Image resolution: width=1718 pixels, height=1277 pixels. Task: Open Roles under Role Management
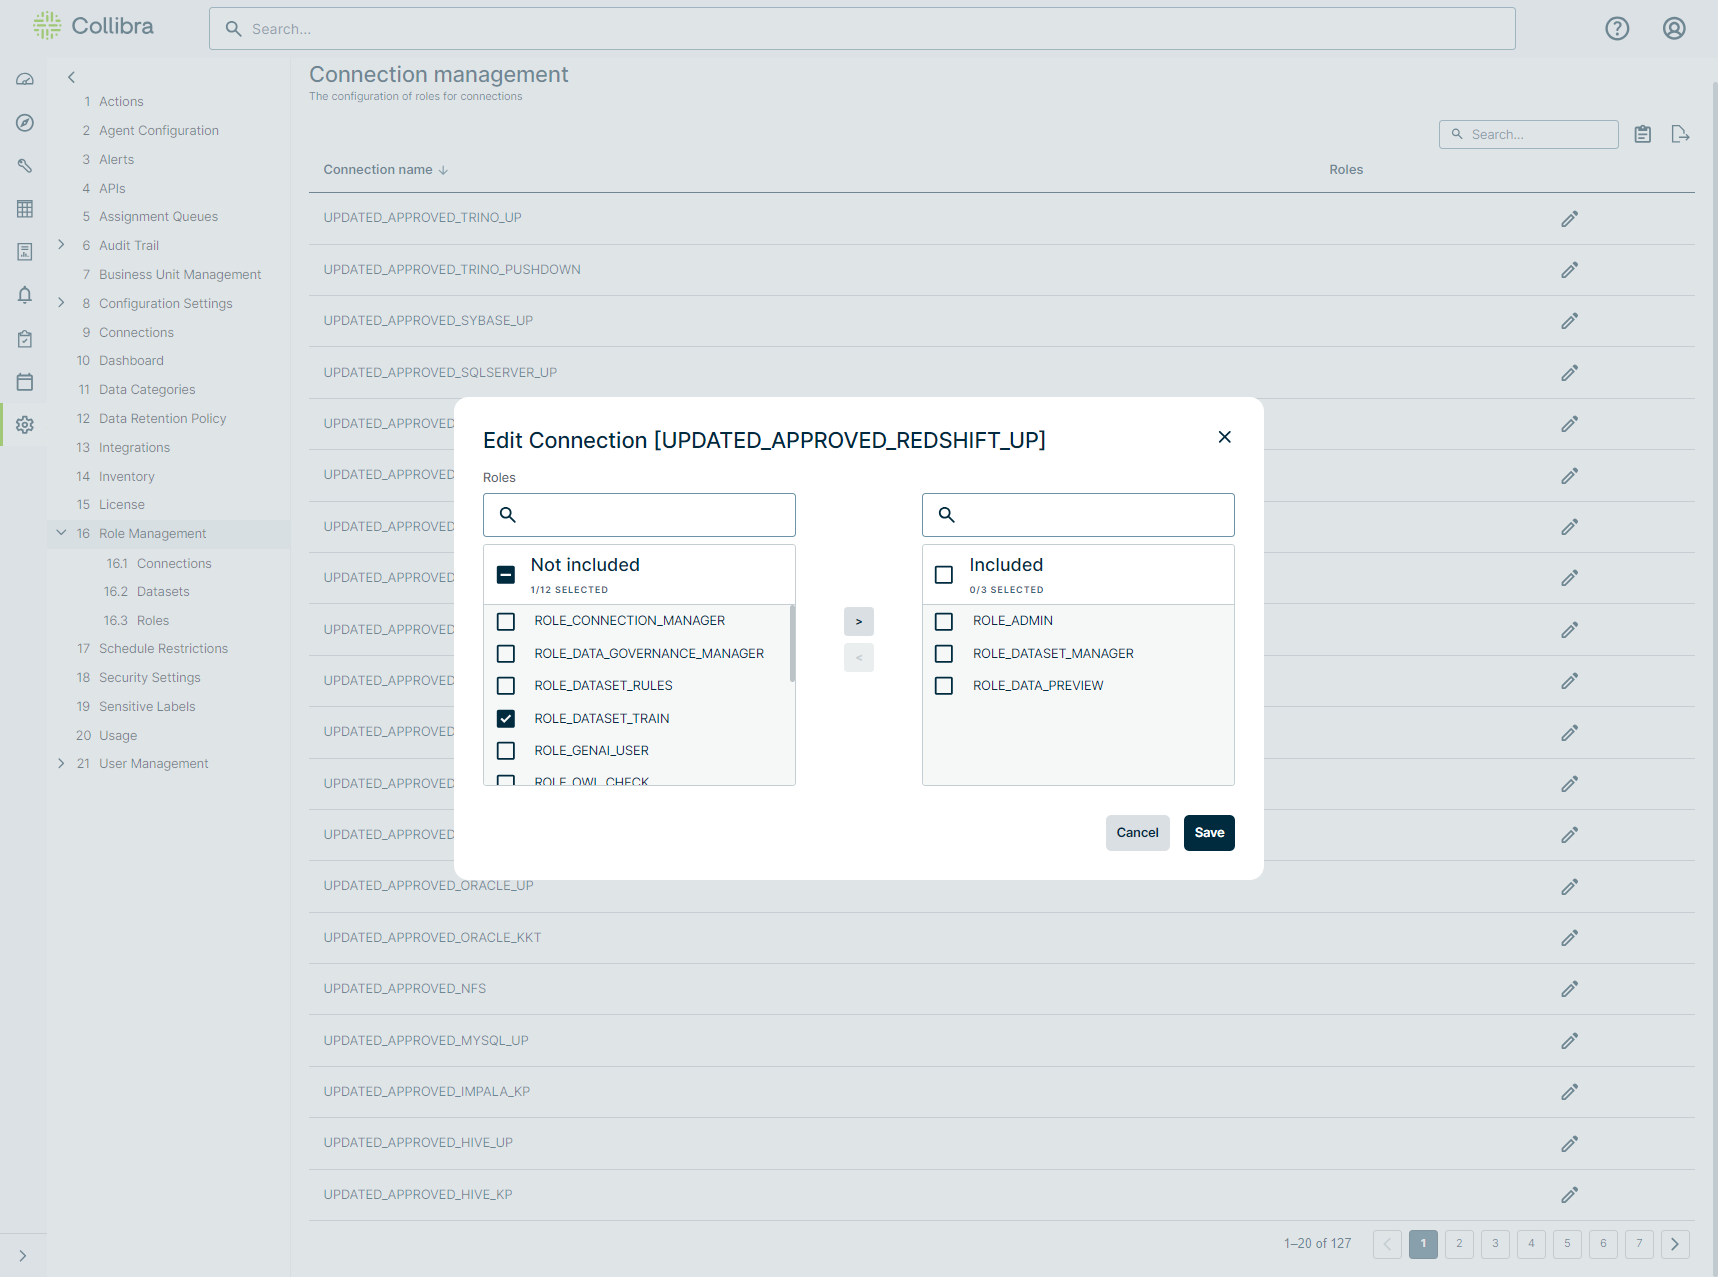coord(153,621)
